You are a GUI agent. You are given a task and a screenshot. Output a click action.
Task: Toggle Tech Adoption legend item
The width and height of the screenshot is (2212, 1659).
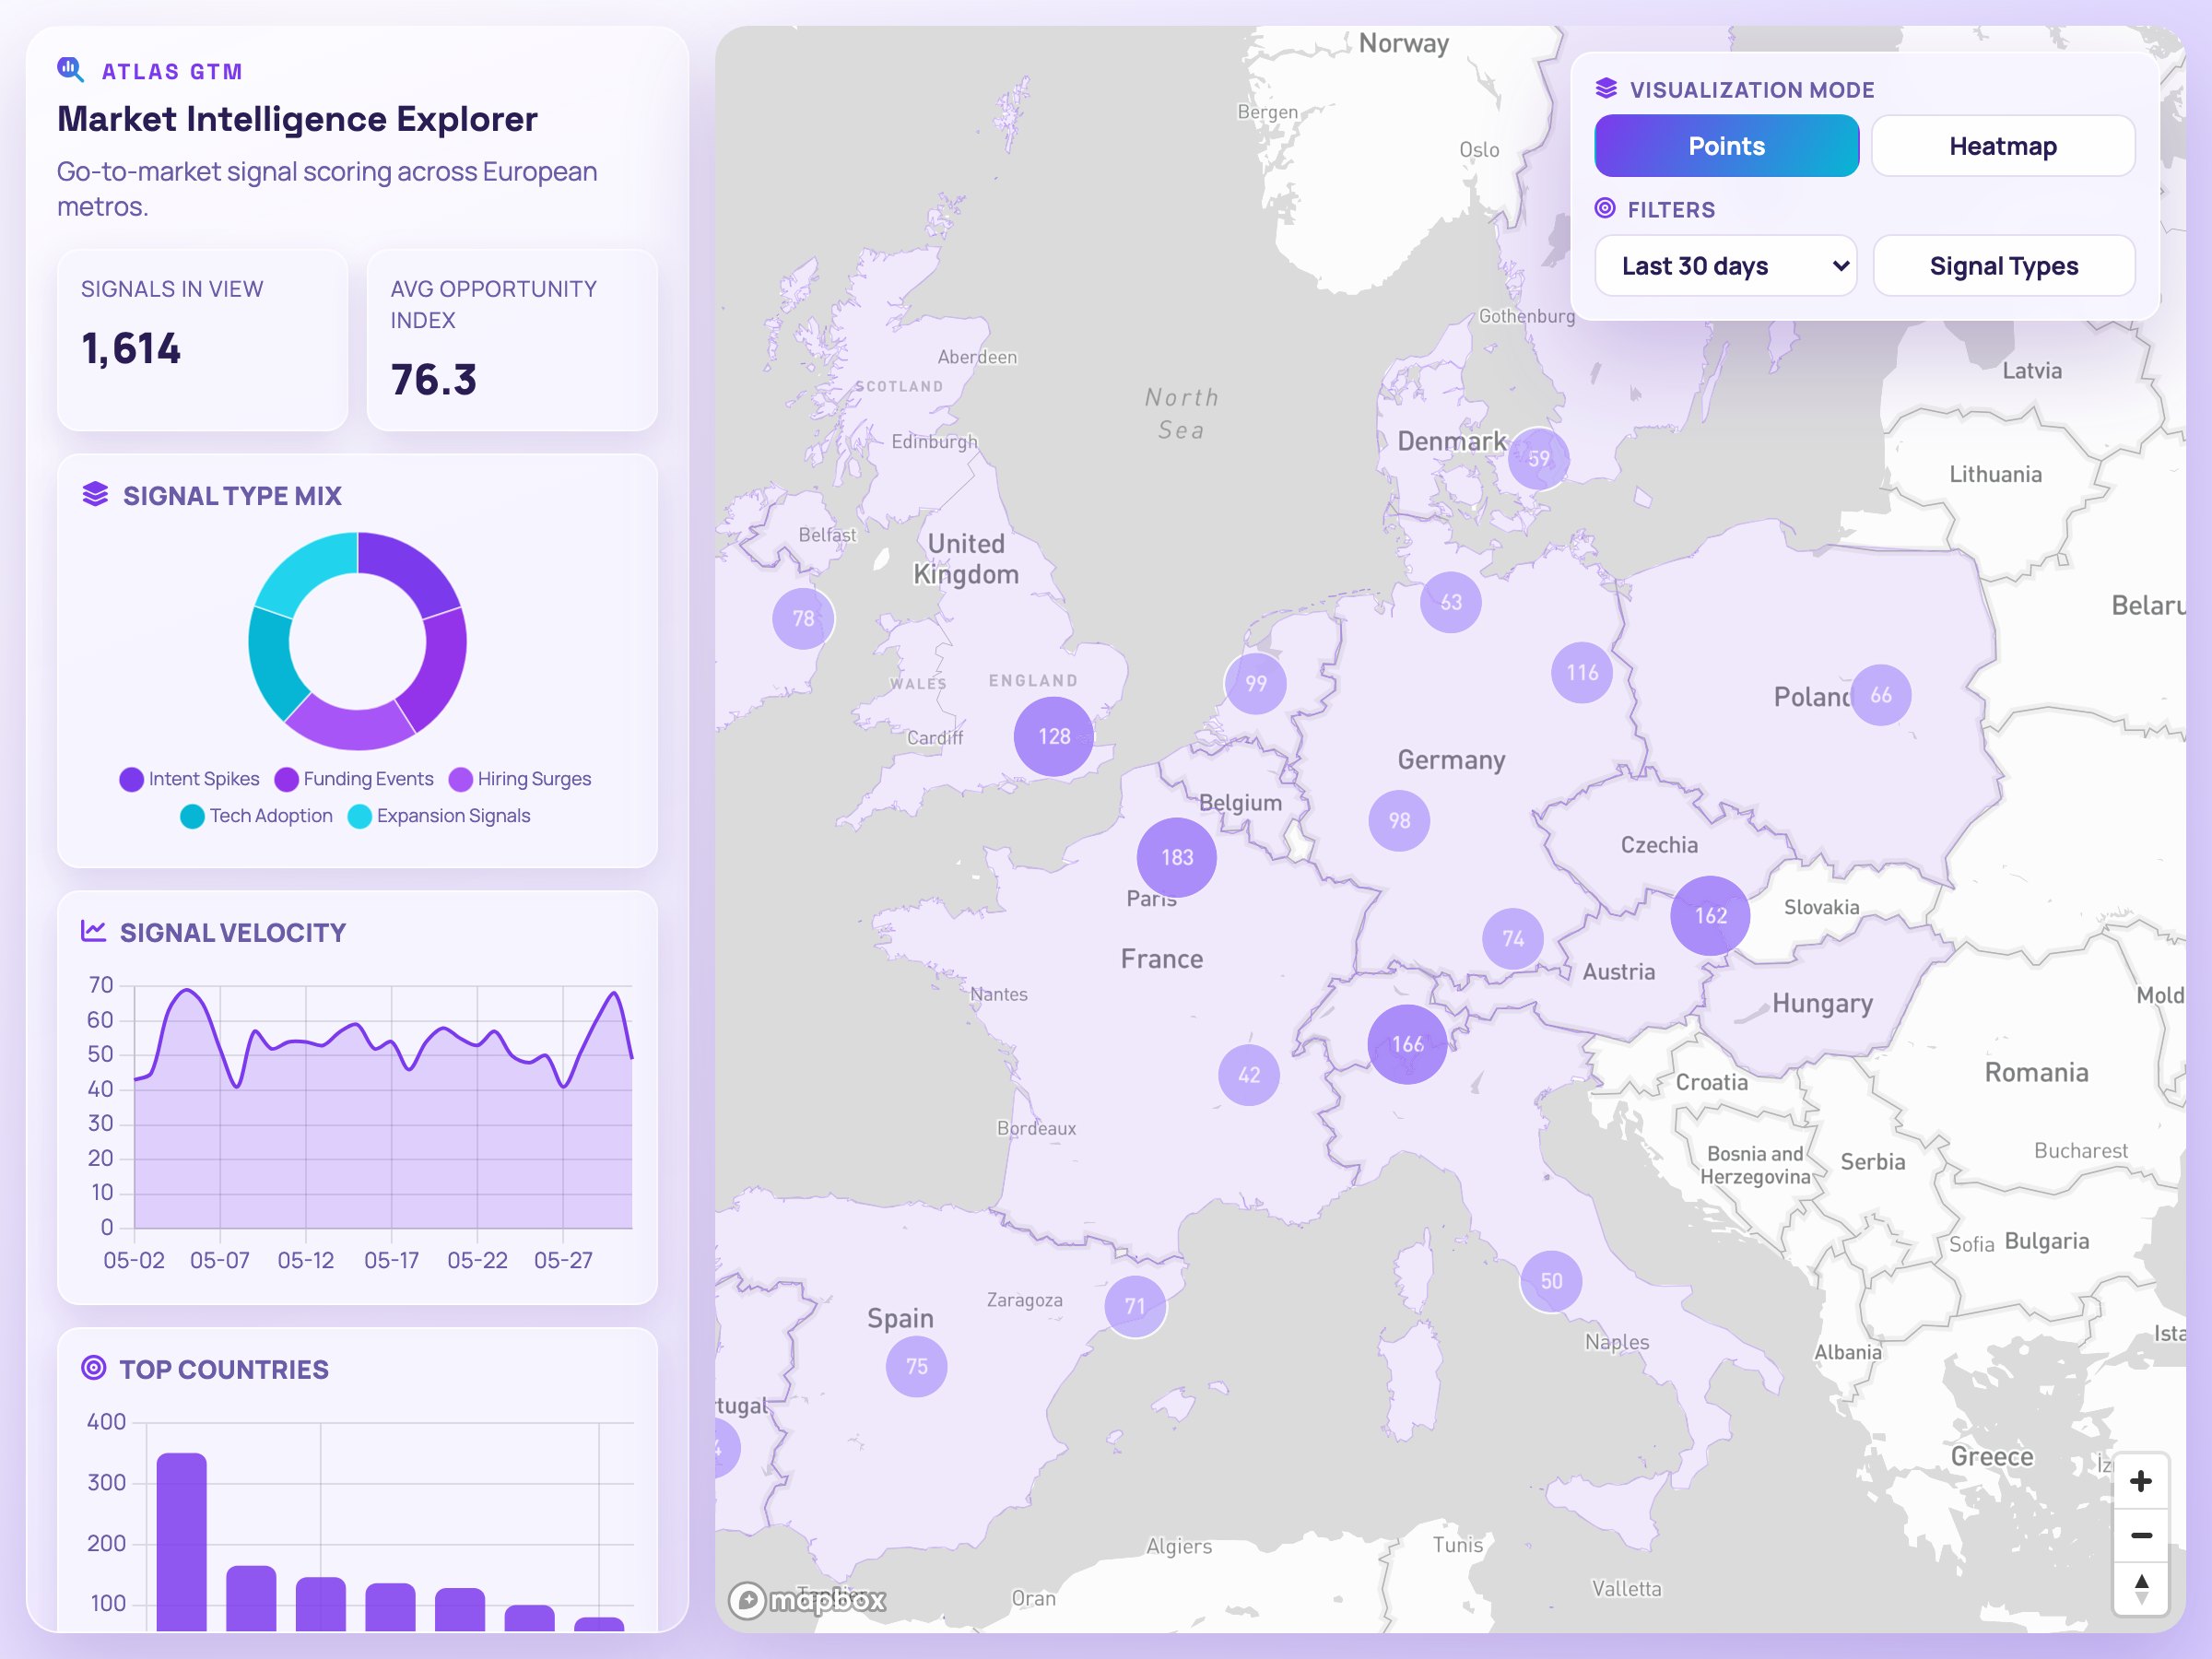point(256,816)
